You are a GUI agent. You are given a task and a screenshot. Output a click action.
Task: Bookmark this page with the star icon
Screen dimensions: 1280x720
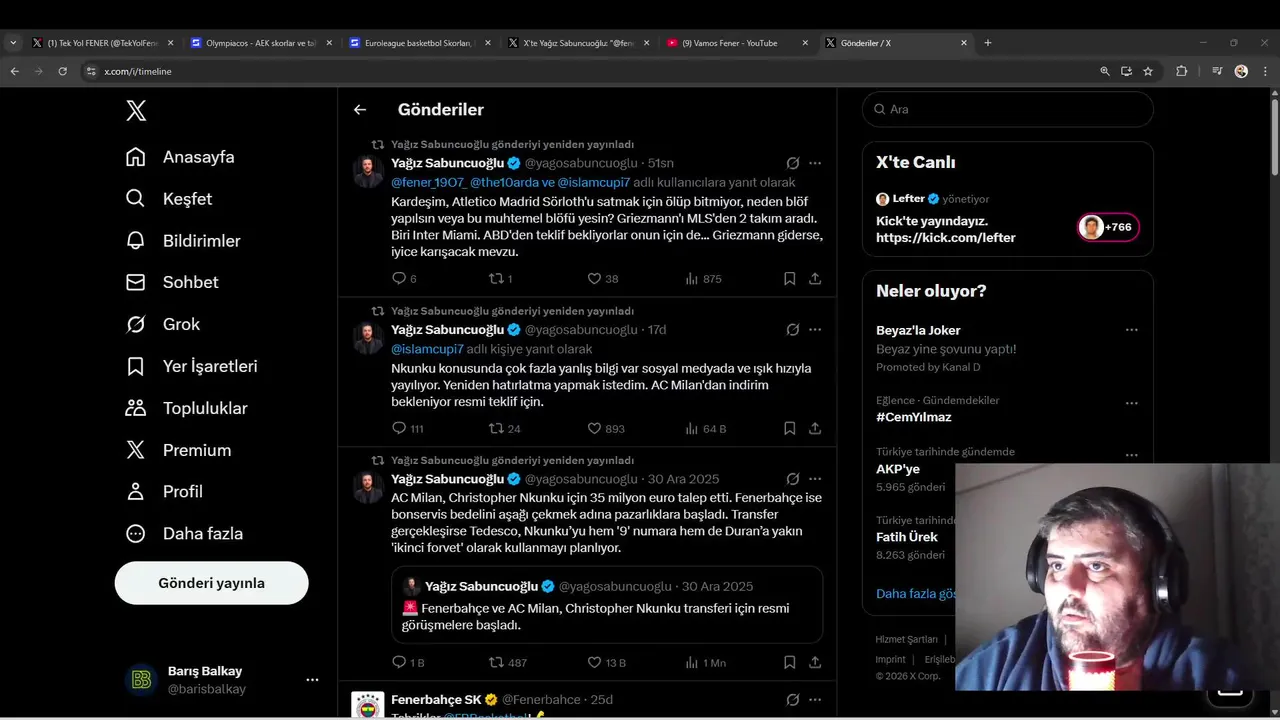(1148, 71)
